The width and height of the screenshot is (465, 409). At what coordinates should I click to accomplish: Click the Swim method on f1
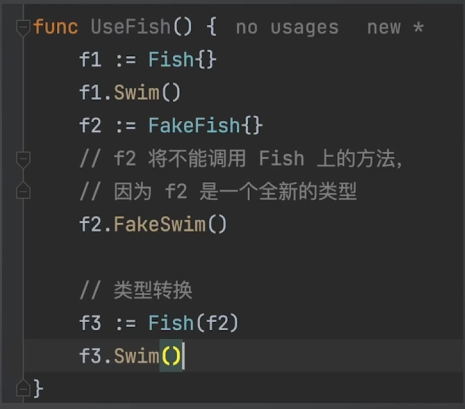point(137,92)
